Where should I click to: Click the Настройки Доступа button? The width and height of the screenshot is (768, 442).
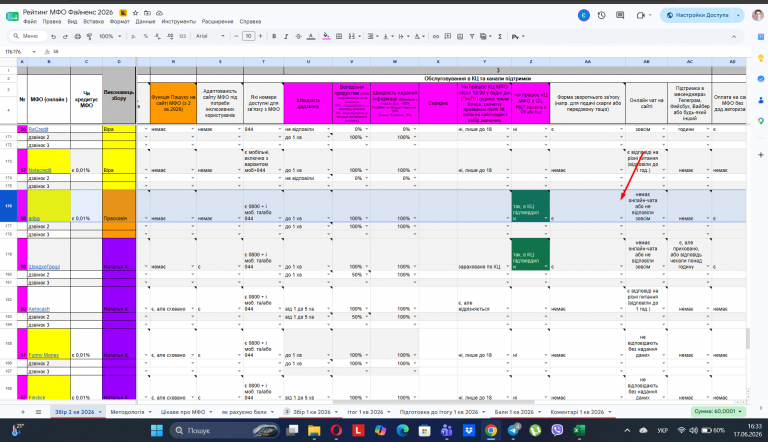point(697,15)
